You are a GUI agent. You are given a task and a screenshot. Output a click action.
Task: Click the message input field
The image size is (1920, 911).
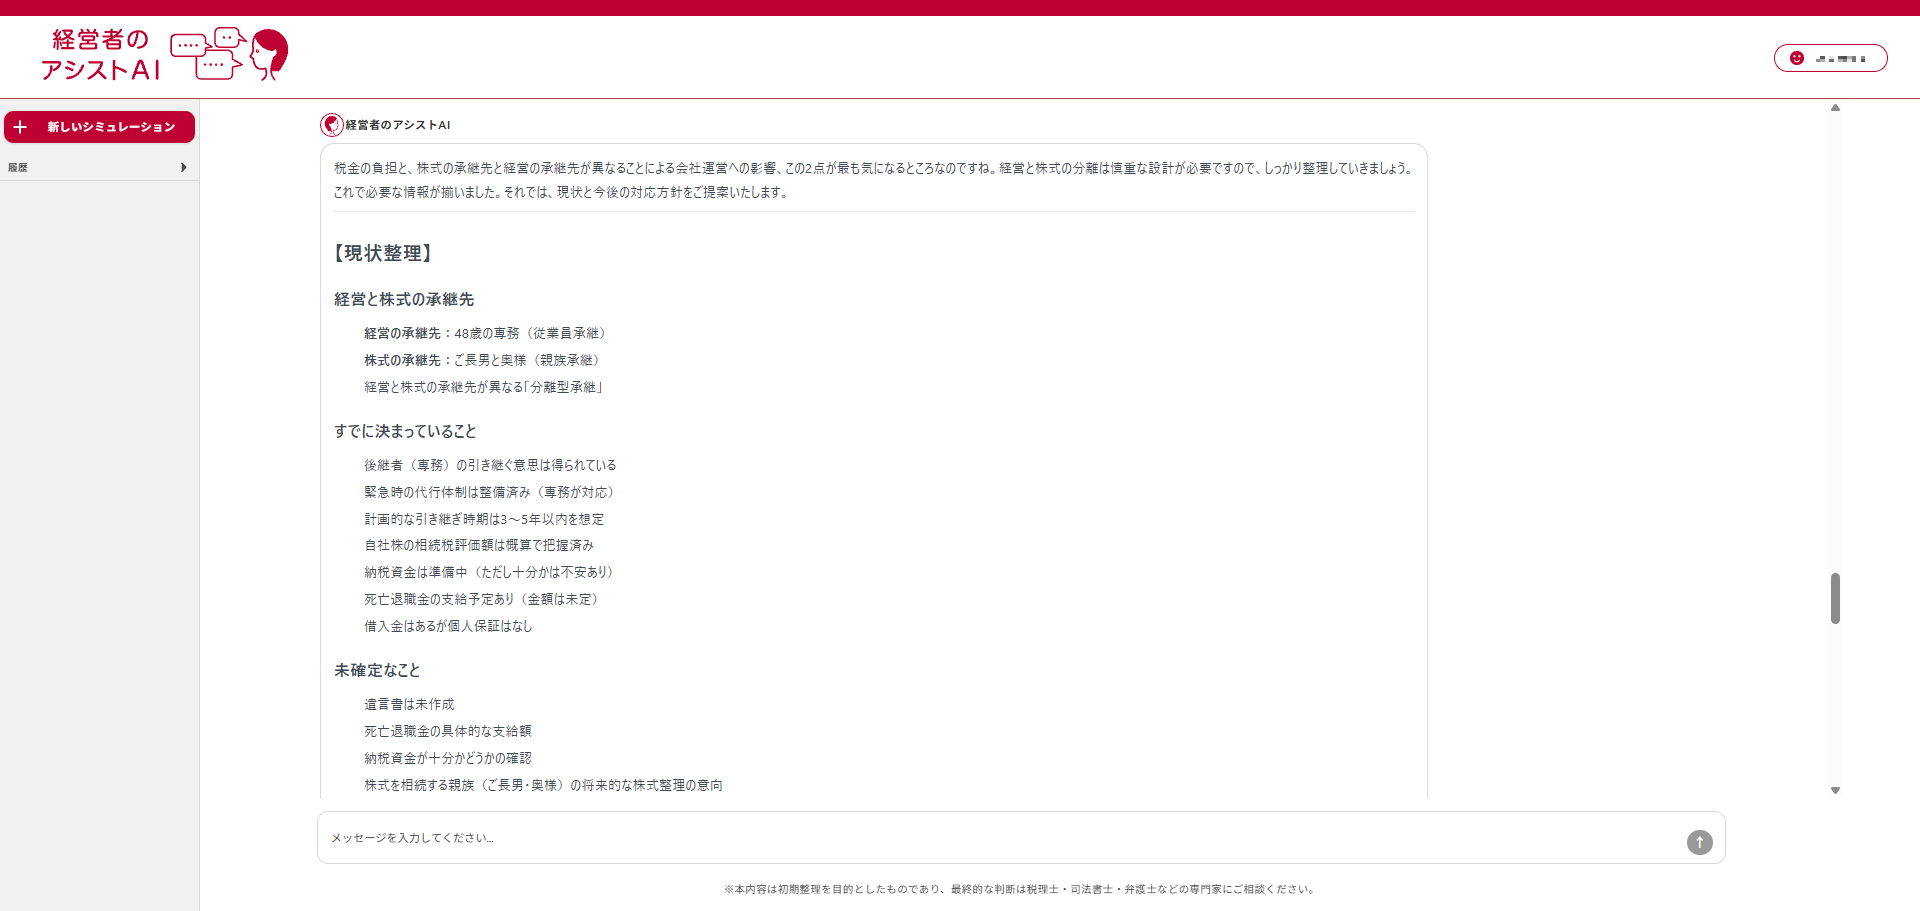point(1021,838)
